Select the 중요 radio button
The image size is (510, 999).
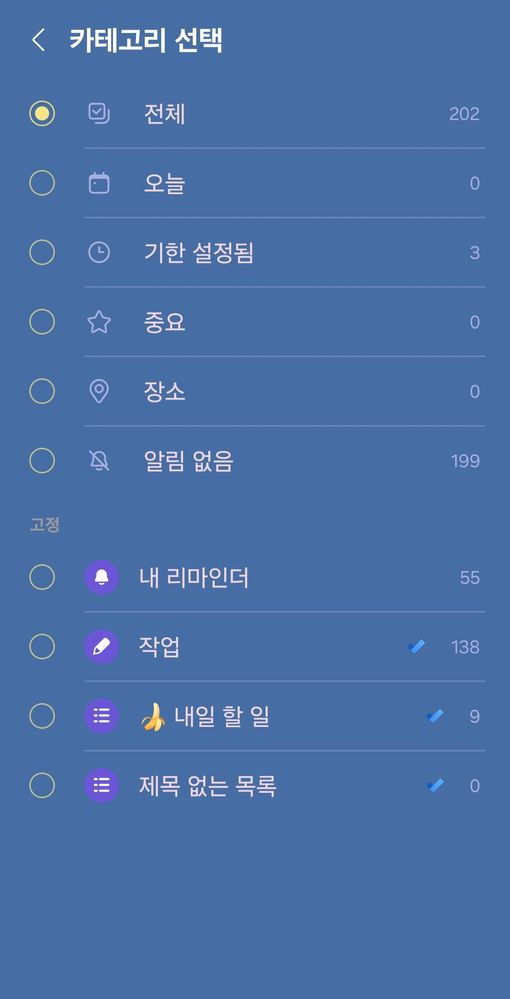pyautogui.click(x=42, y=322)
